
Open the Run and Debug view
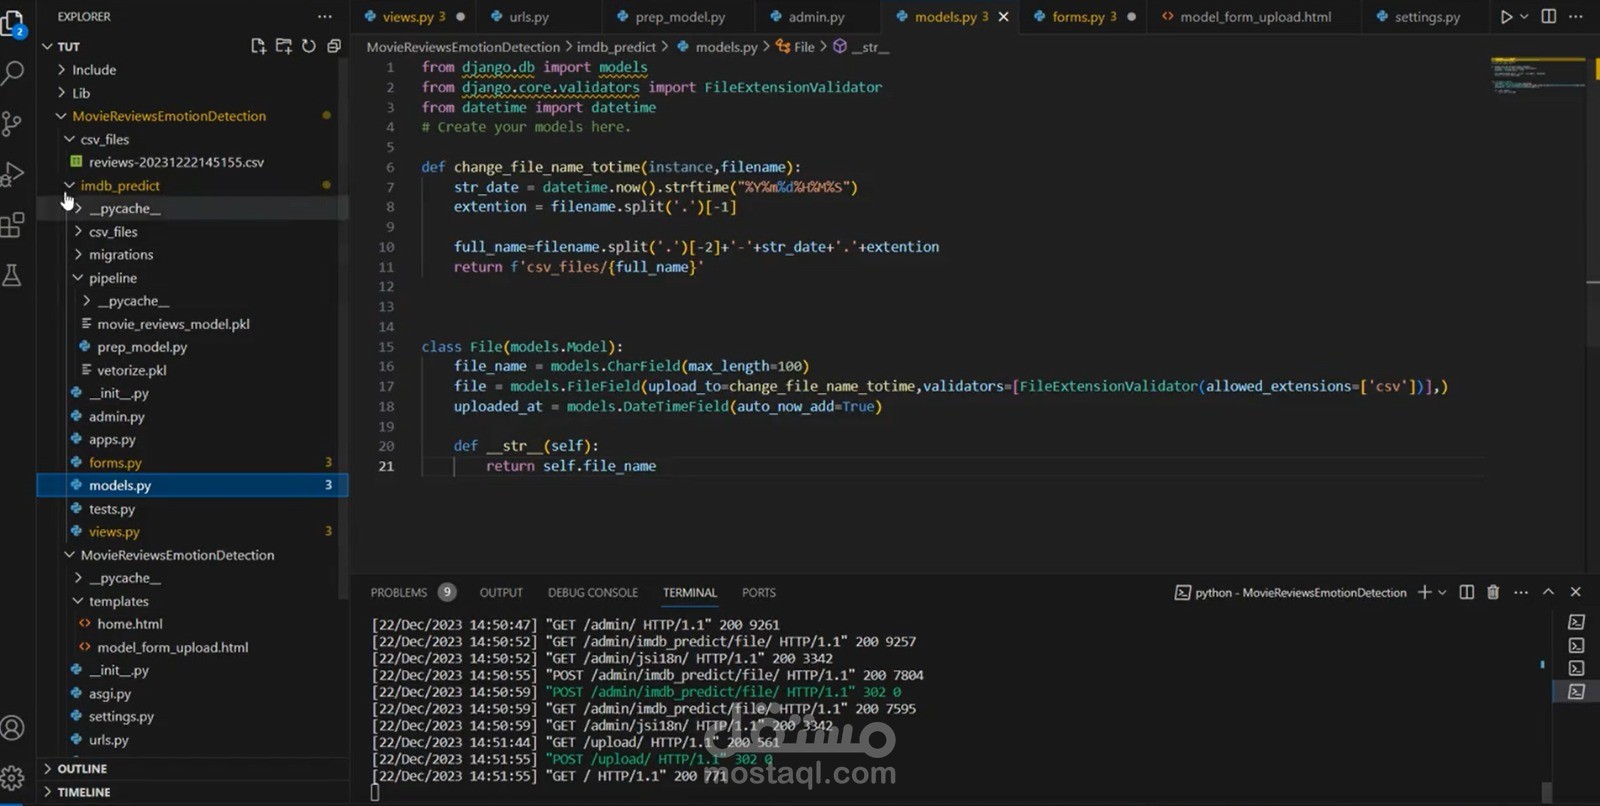[13, 174]
